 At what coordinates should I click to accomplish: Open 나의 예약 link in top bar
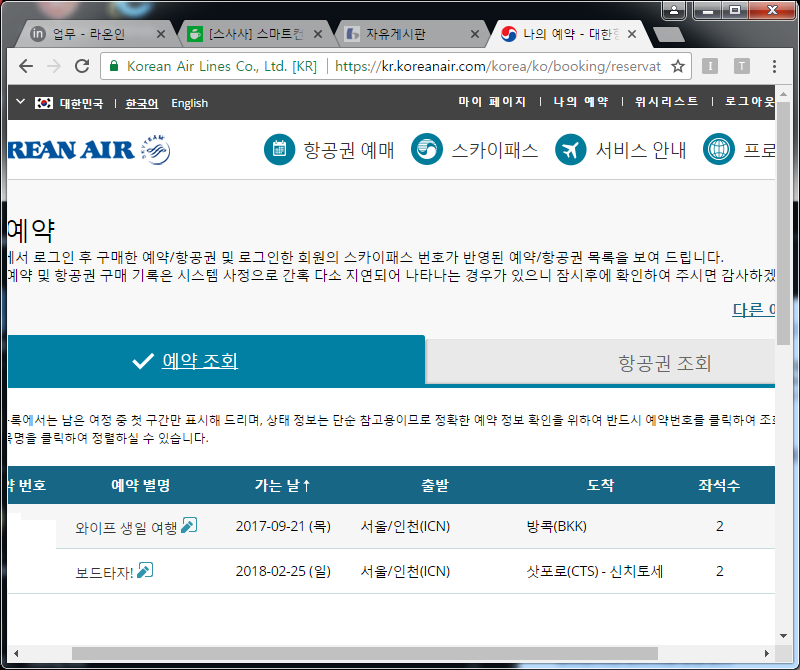click(581, 102)
